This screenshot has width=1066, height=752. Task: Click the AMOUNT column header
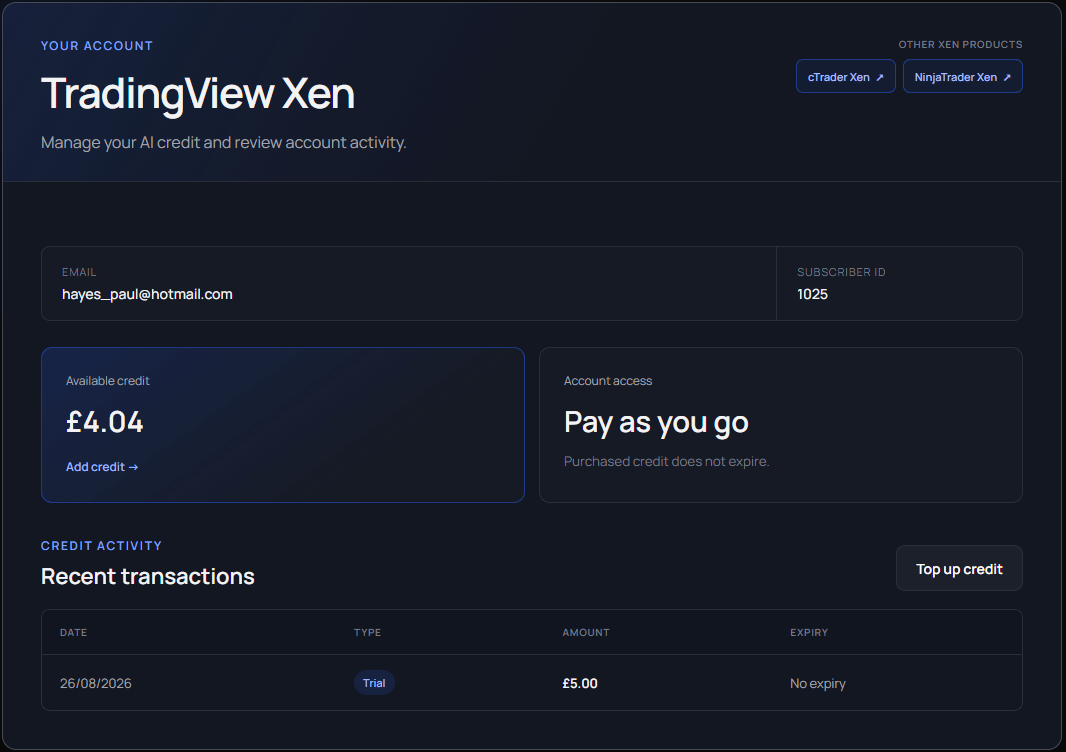click(586, 632)
